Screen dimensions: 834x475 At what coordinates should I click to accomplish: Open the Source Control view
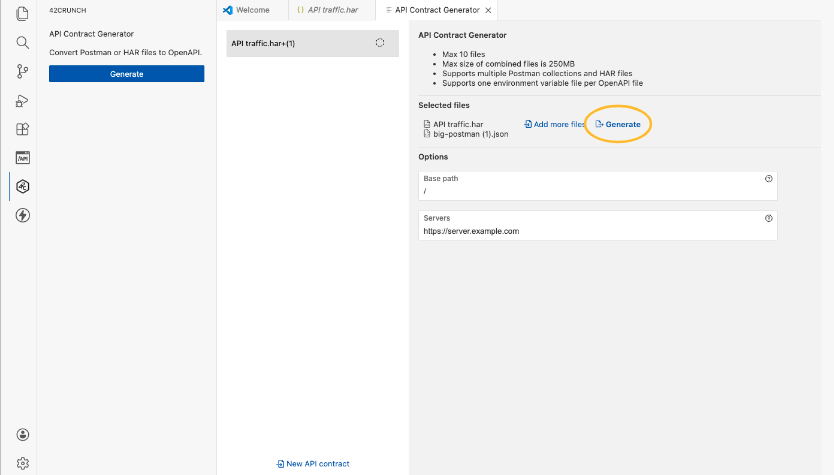point(22,72)
